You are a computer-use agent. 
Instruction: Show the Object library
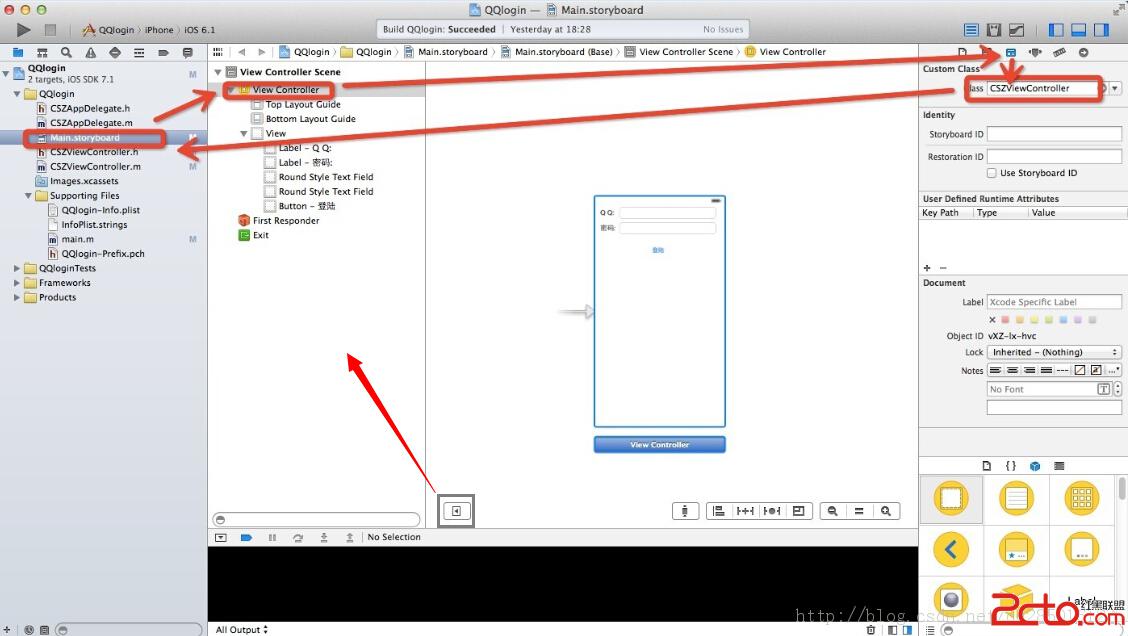[x=1035, y=466]
